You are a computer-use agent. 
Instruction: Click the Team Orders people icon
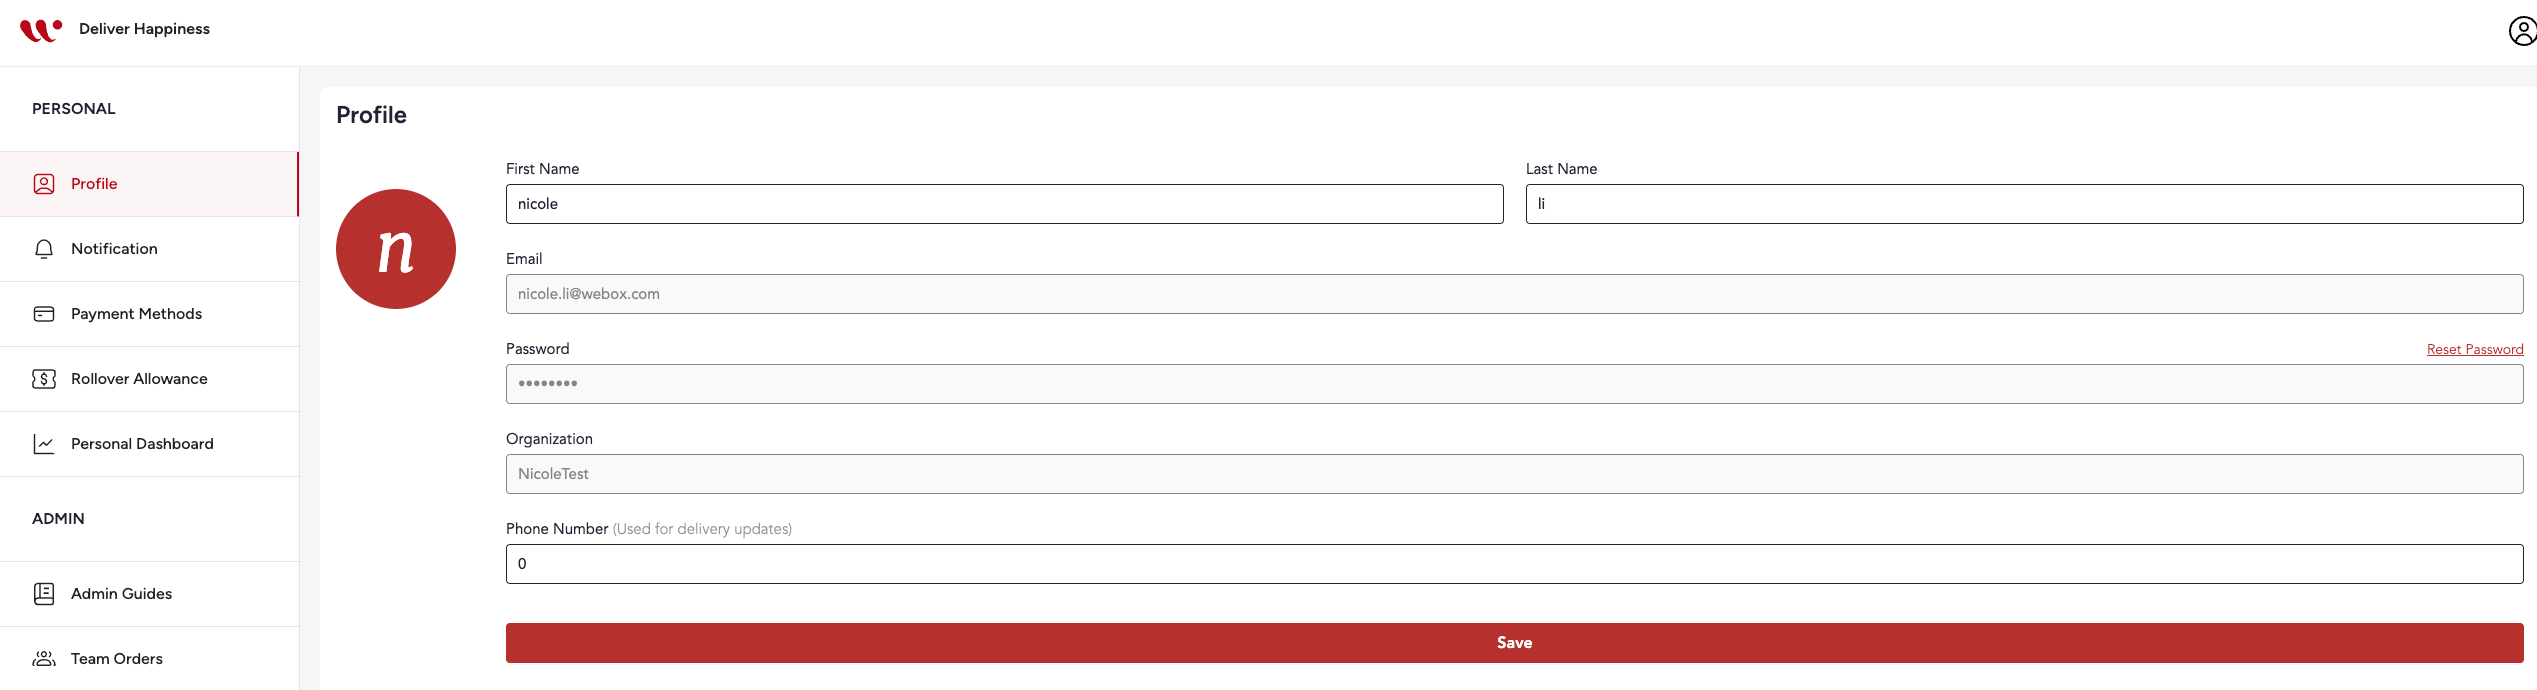coord(44,659)
